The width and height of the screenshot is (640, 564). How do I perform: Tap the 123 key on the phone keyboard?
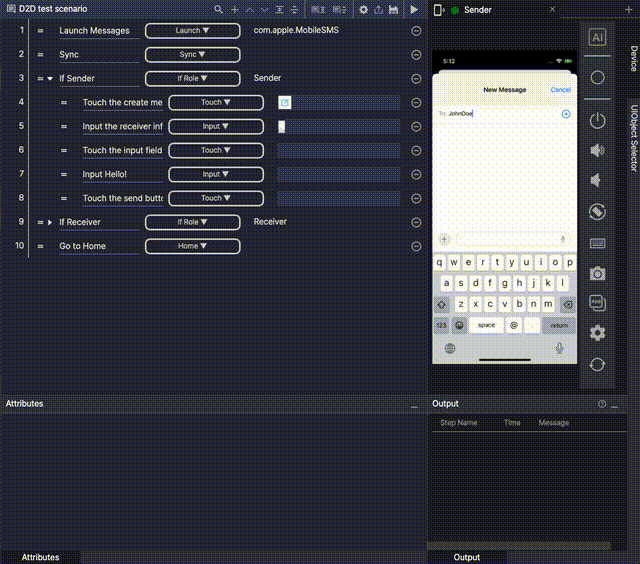coord(441,325)
